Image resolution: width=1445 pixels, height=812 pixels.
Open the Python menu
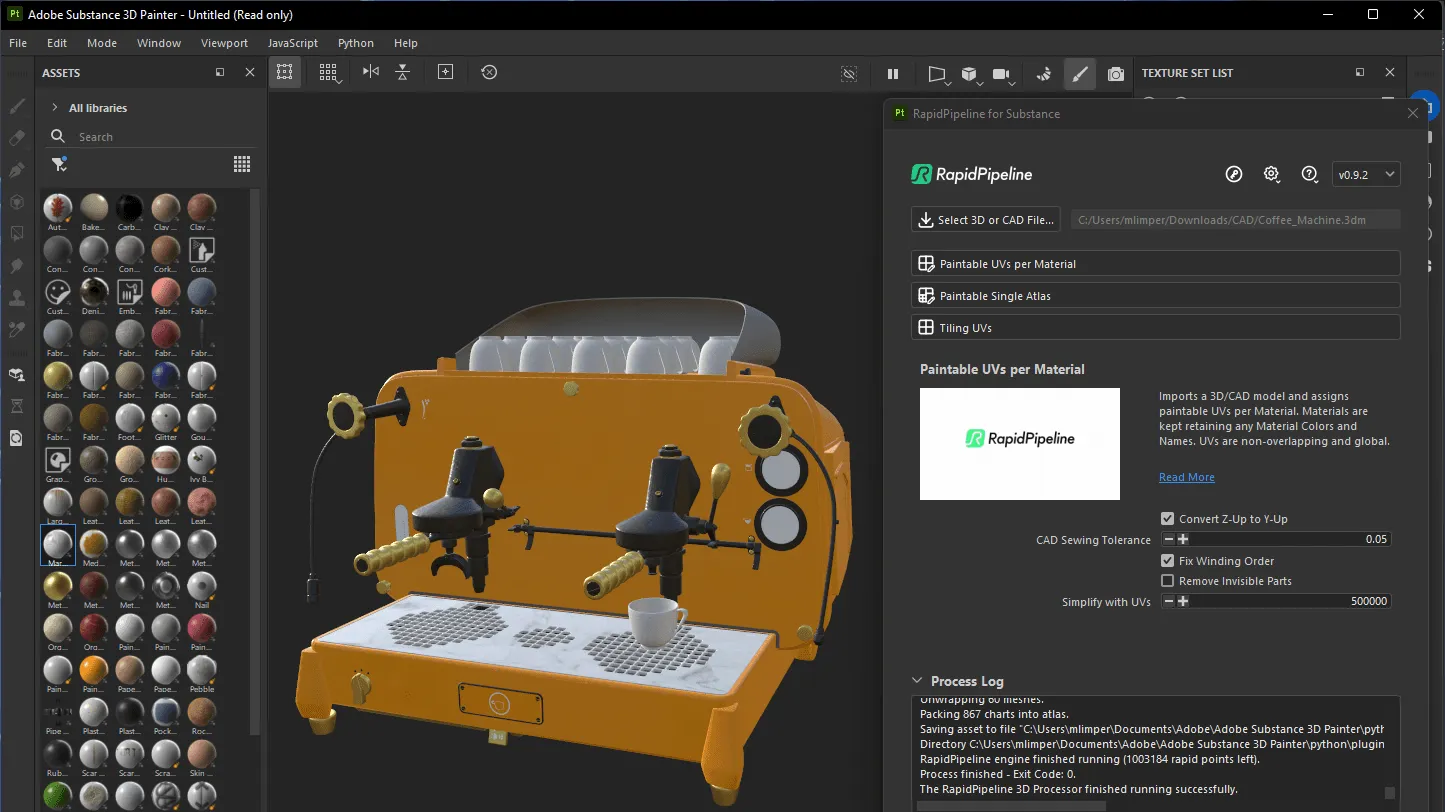[356, 43]
